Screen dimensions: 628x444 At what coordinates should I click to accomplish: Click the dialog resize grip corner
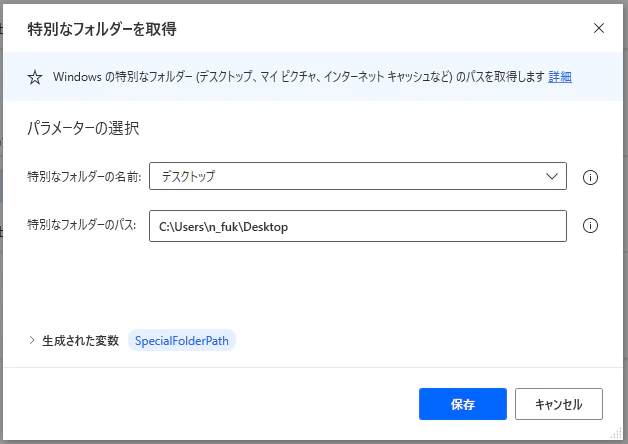(616, 434)
